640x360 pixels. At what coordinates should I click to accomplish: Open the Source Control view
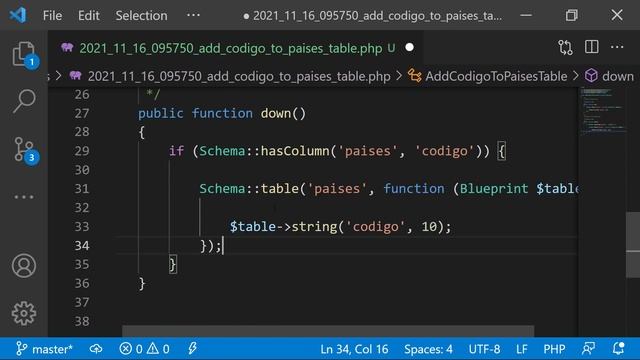24,150
